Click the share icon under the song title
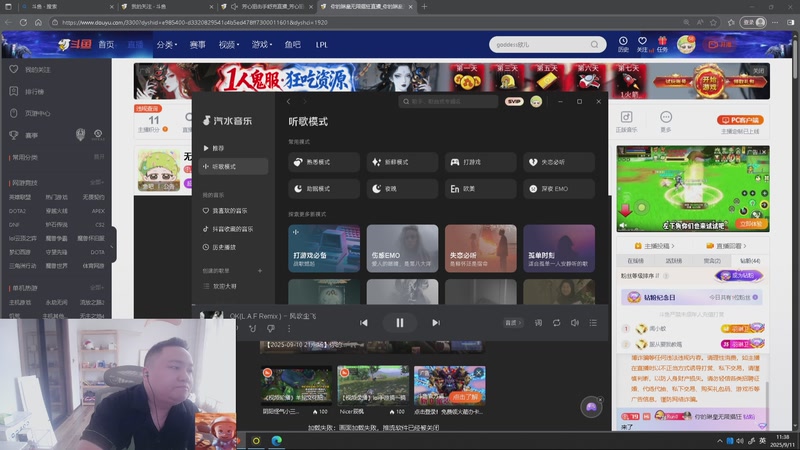This screenshot has height=450, width=800. point(253,329)
